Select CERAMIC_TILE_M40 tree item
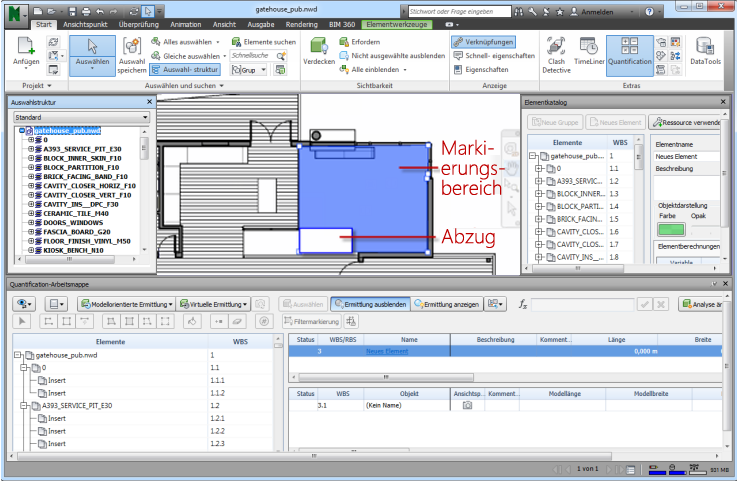 tap(76, 213)
